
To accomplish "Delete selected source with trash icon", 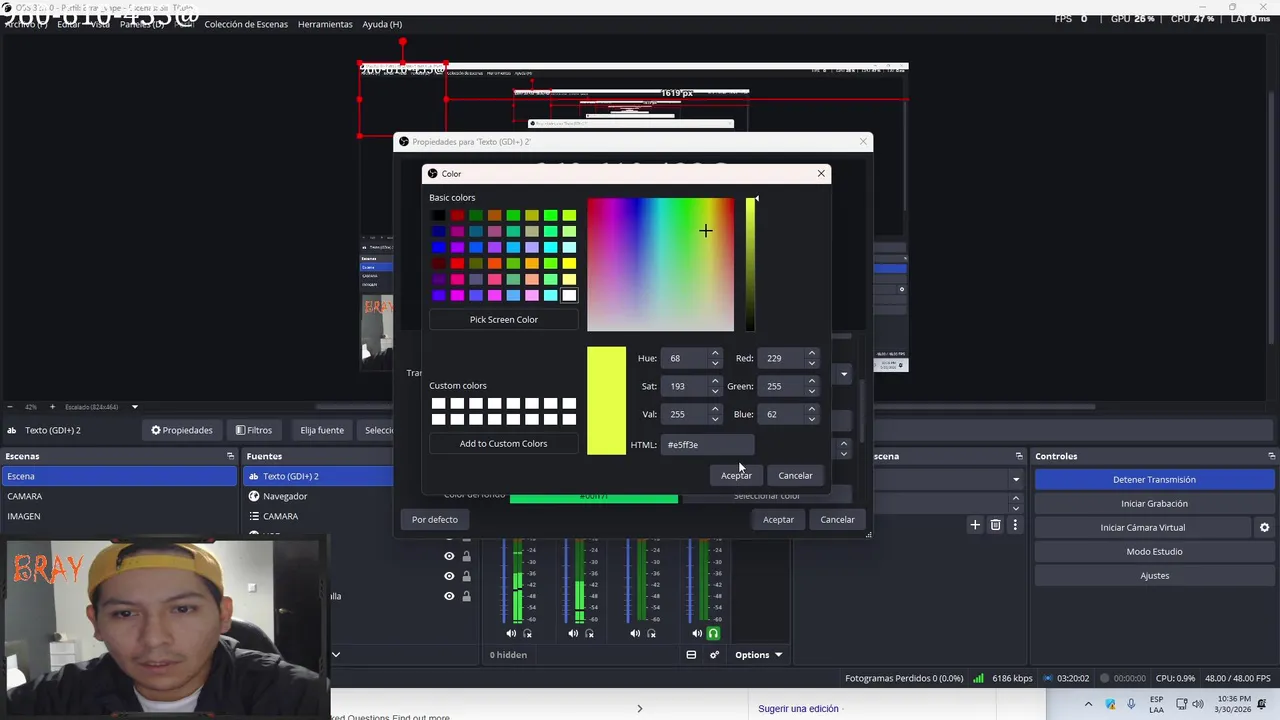I will [995, 525].
